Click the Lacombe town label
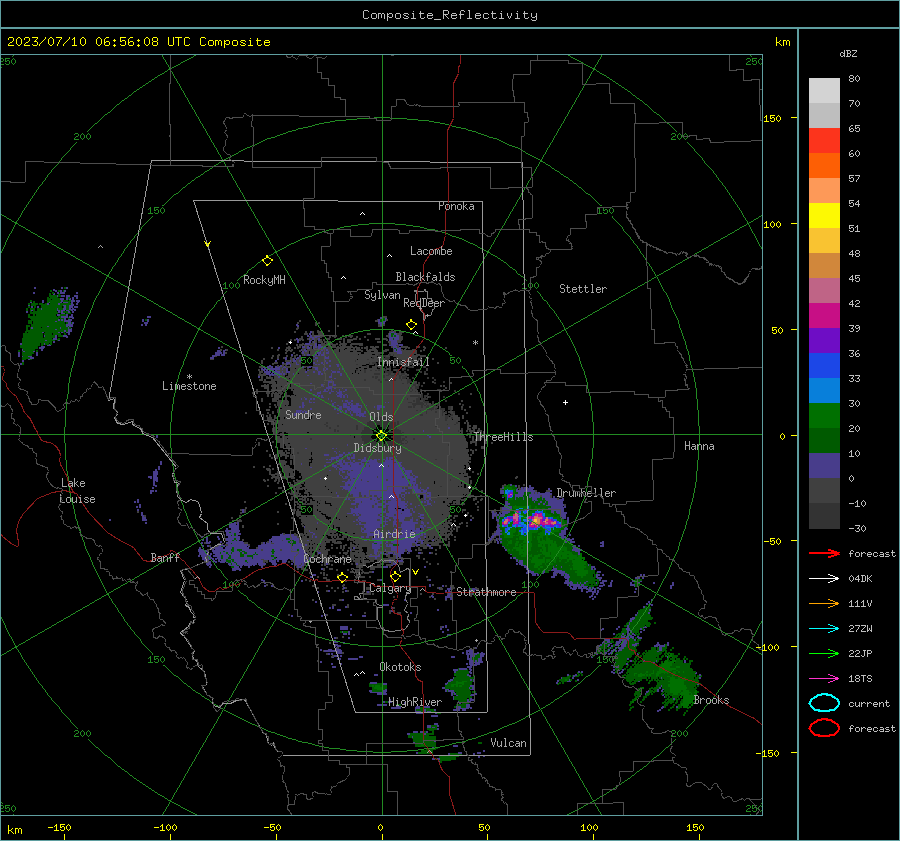The width and height of the screenshot is (900, 841). (431, 251)
